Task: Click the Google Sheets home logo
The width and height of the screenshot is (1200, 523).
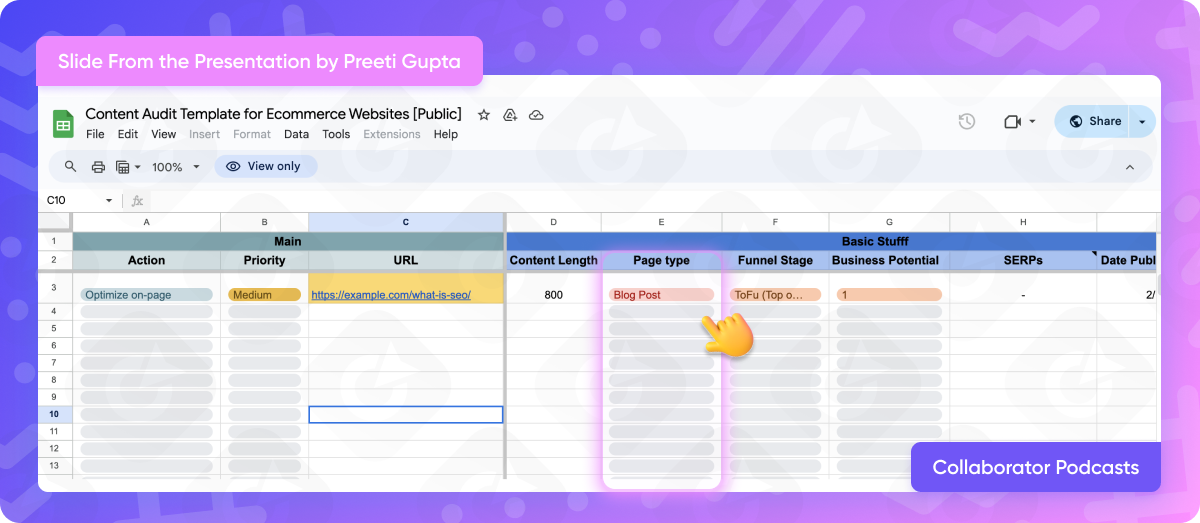Action: (x=63, y=124)
